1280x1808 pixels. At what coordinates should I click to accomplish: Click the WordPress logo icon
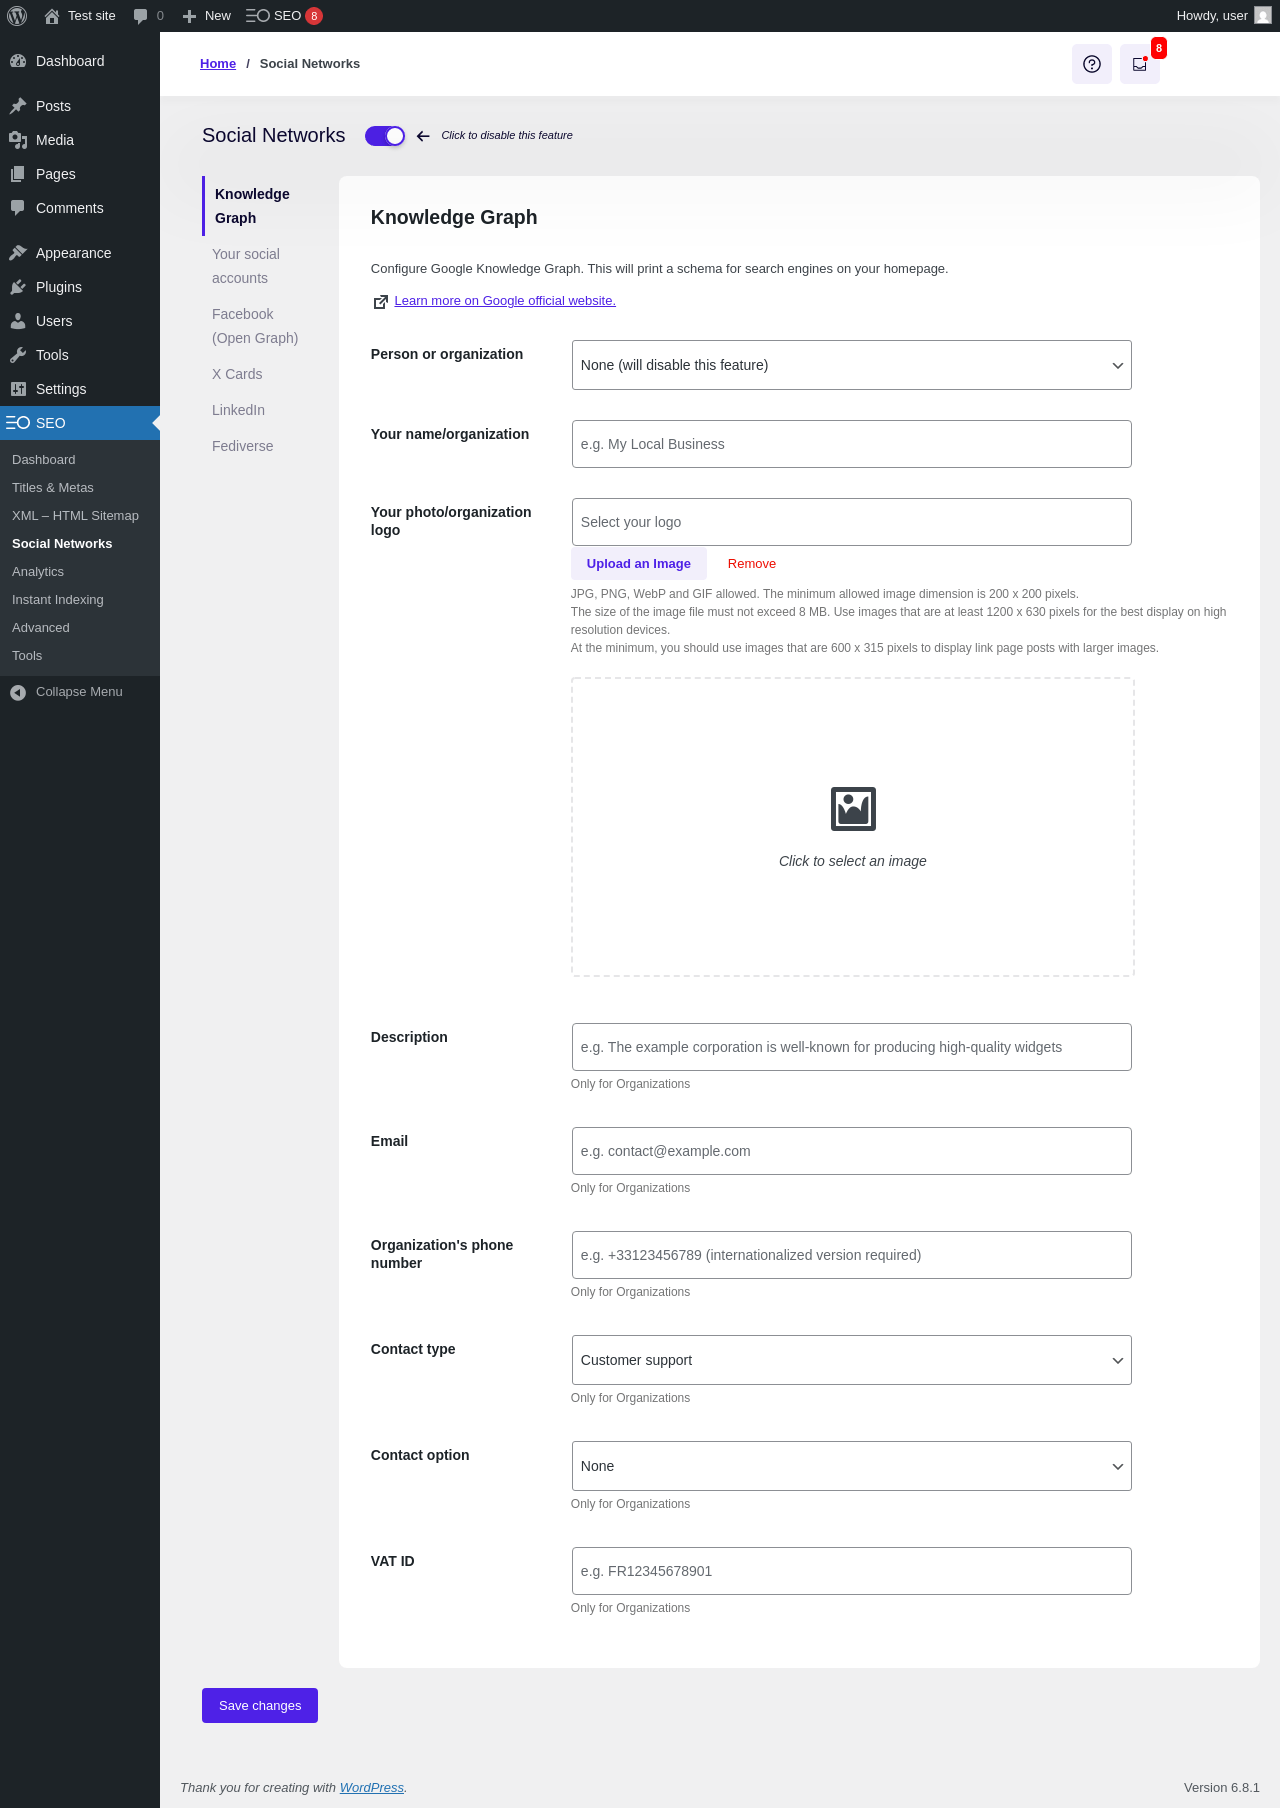coord(17,16)
